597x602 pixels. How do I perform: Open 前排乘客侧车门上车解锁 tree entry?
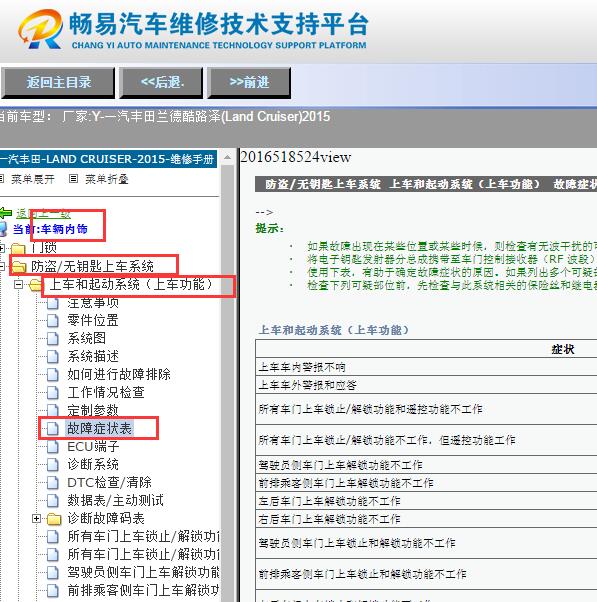pyautogui.click(x=143, y=590)
